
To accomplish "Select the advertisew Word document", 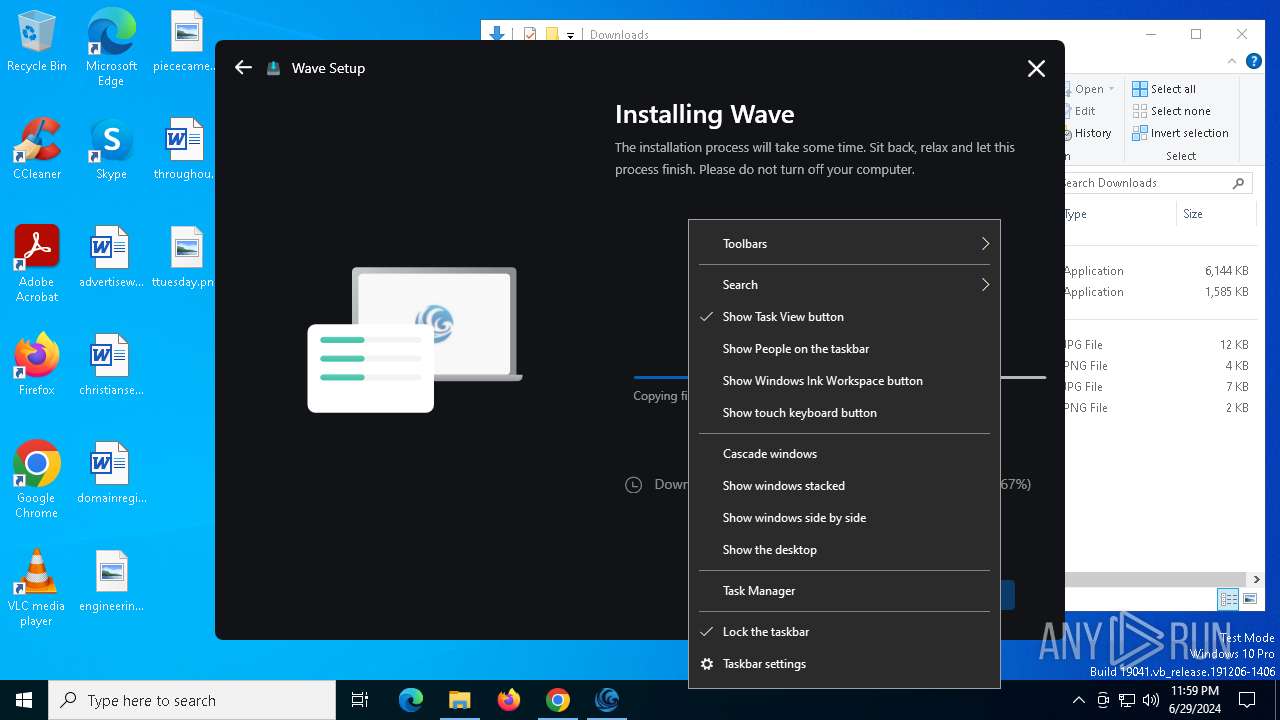I will point(111,258).
